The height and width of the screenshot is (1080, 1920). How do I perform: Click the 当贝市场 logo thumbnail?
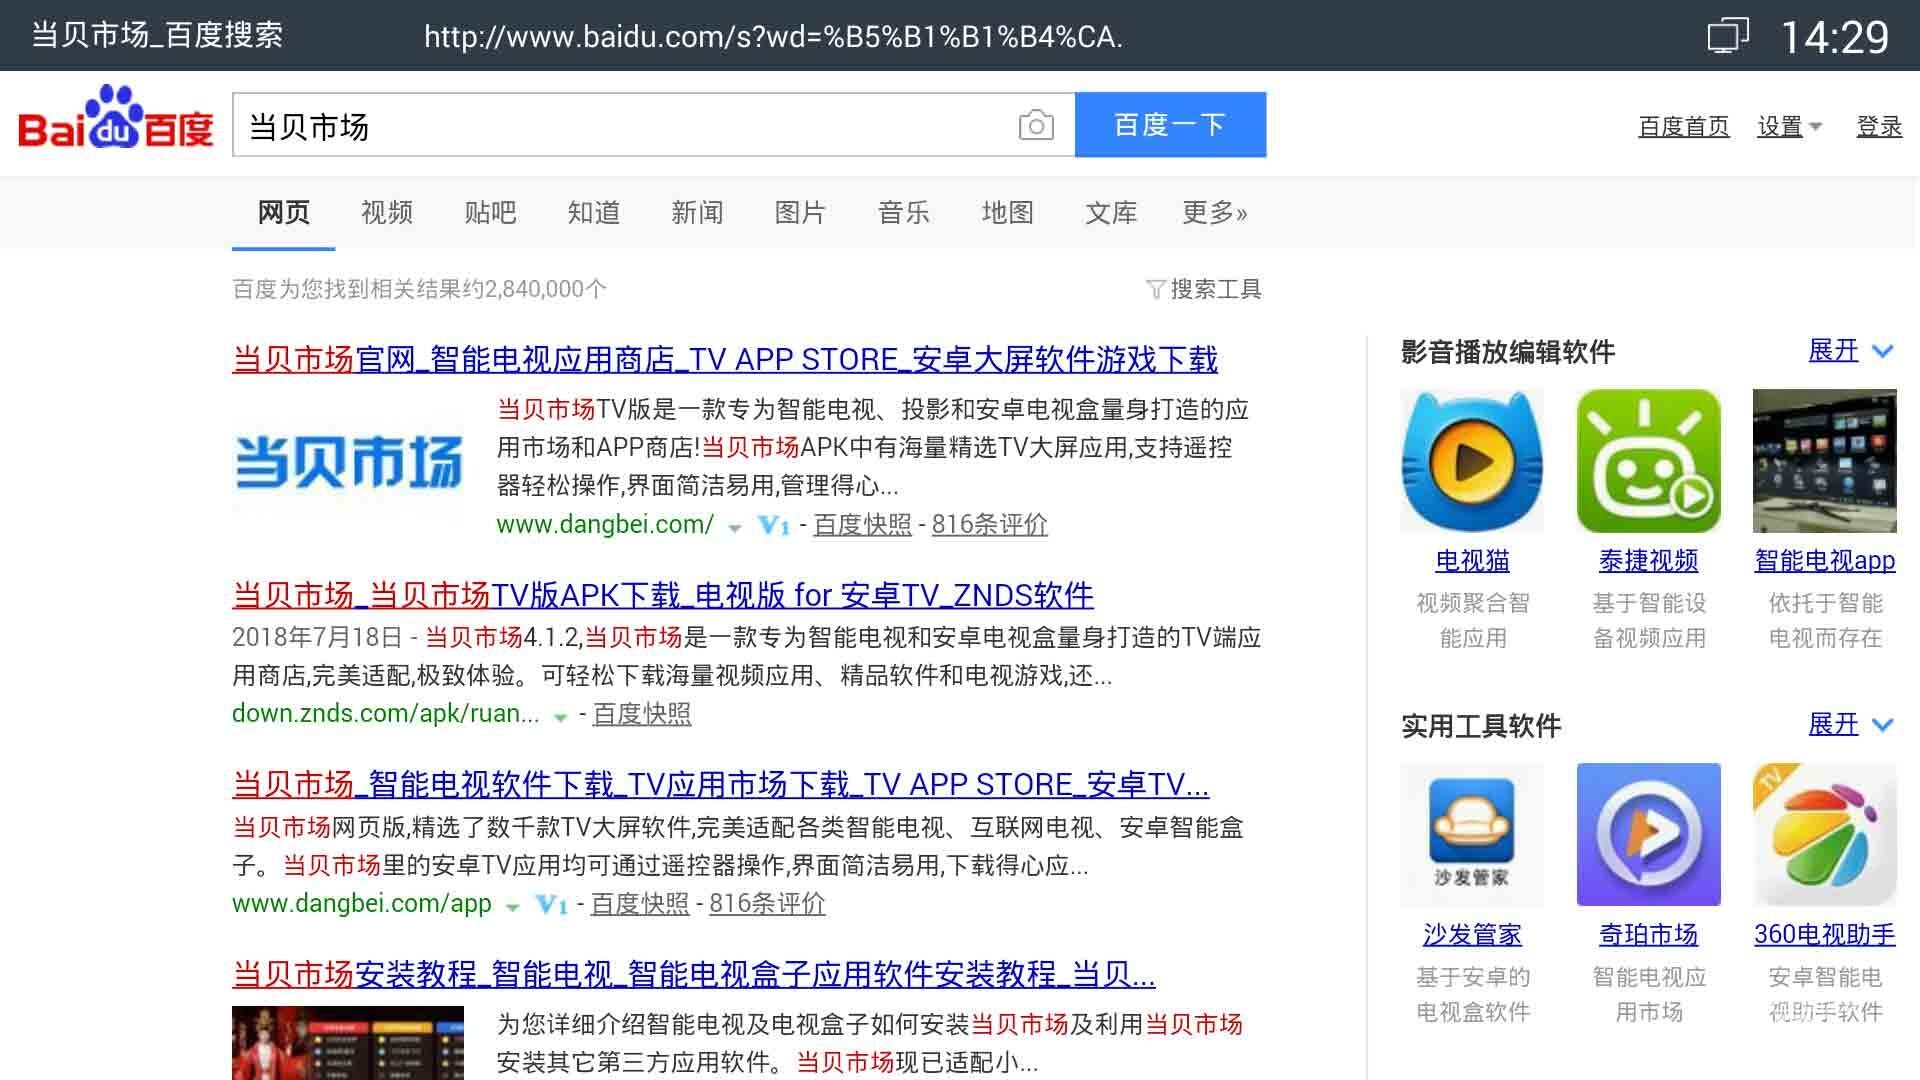(x=348, y=462)
